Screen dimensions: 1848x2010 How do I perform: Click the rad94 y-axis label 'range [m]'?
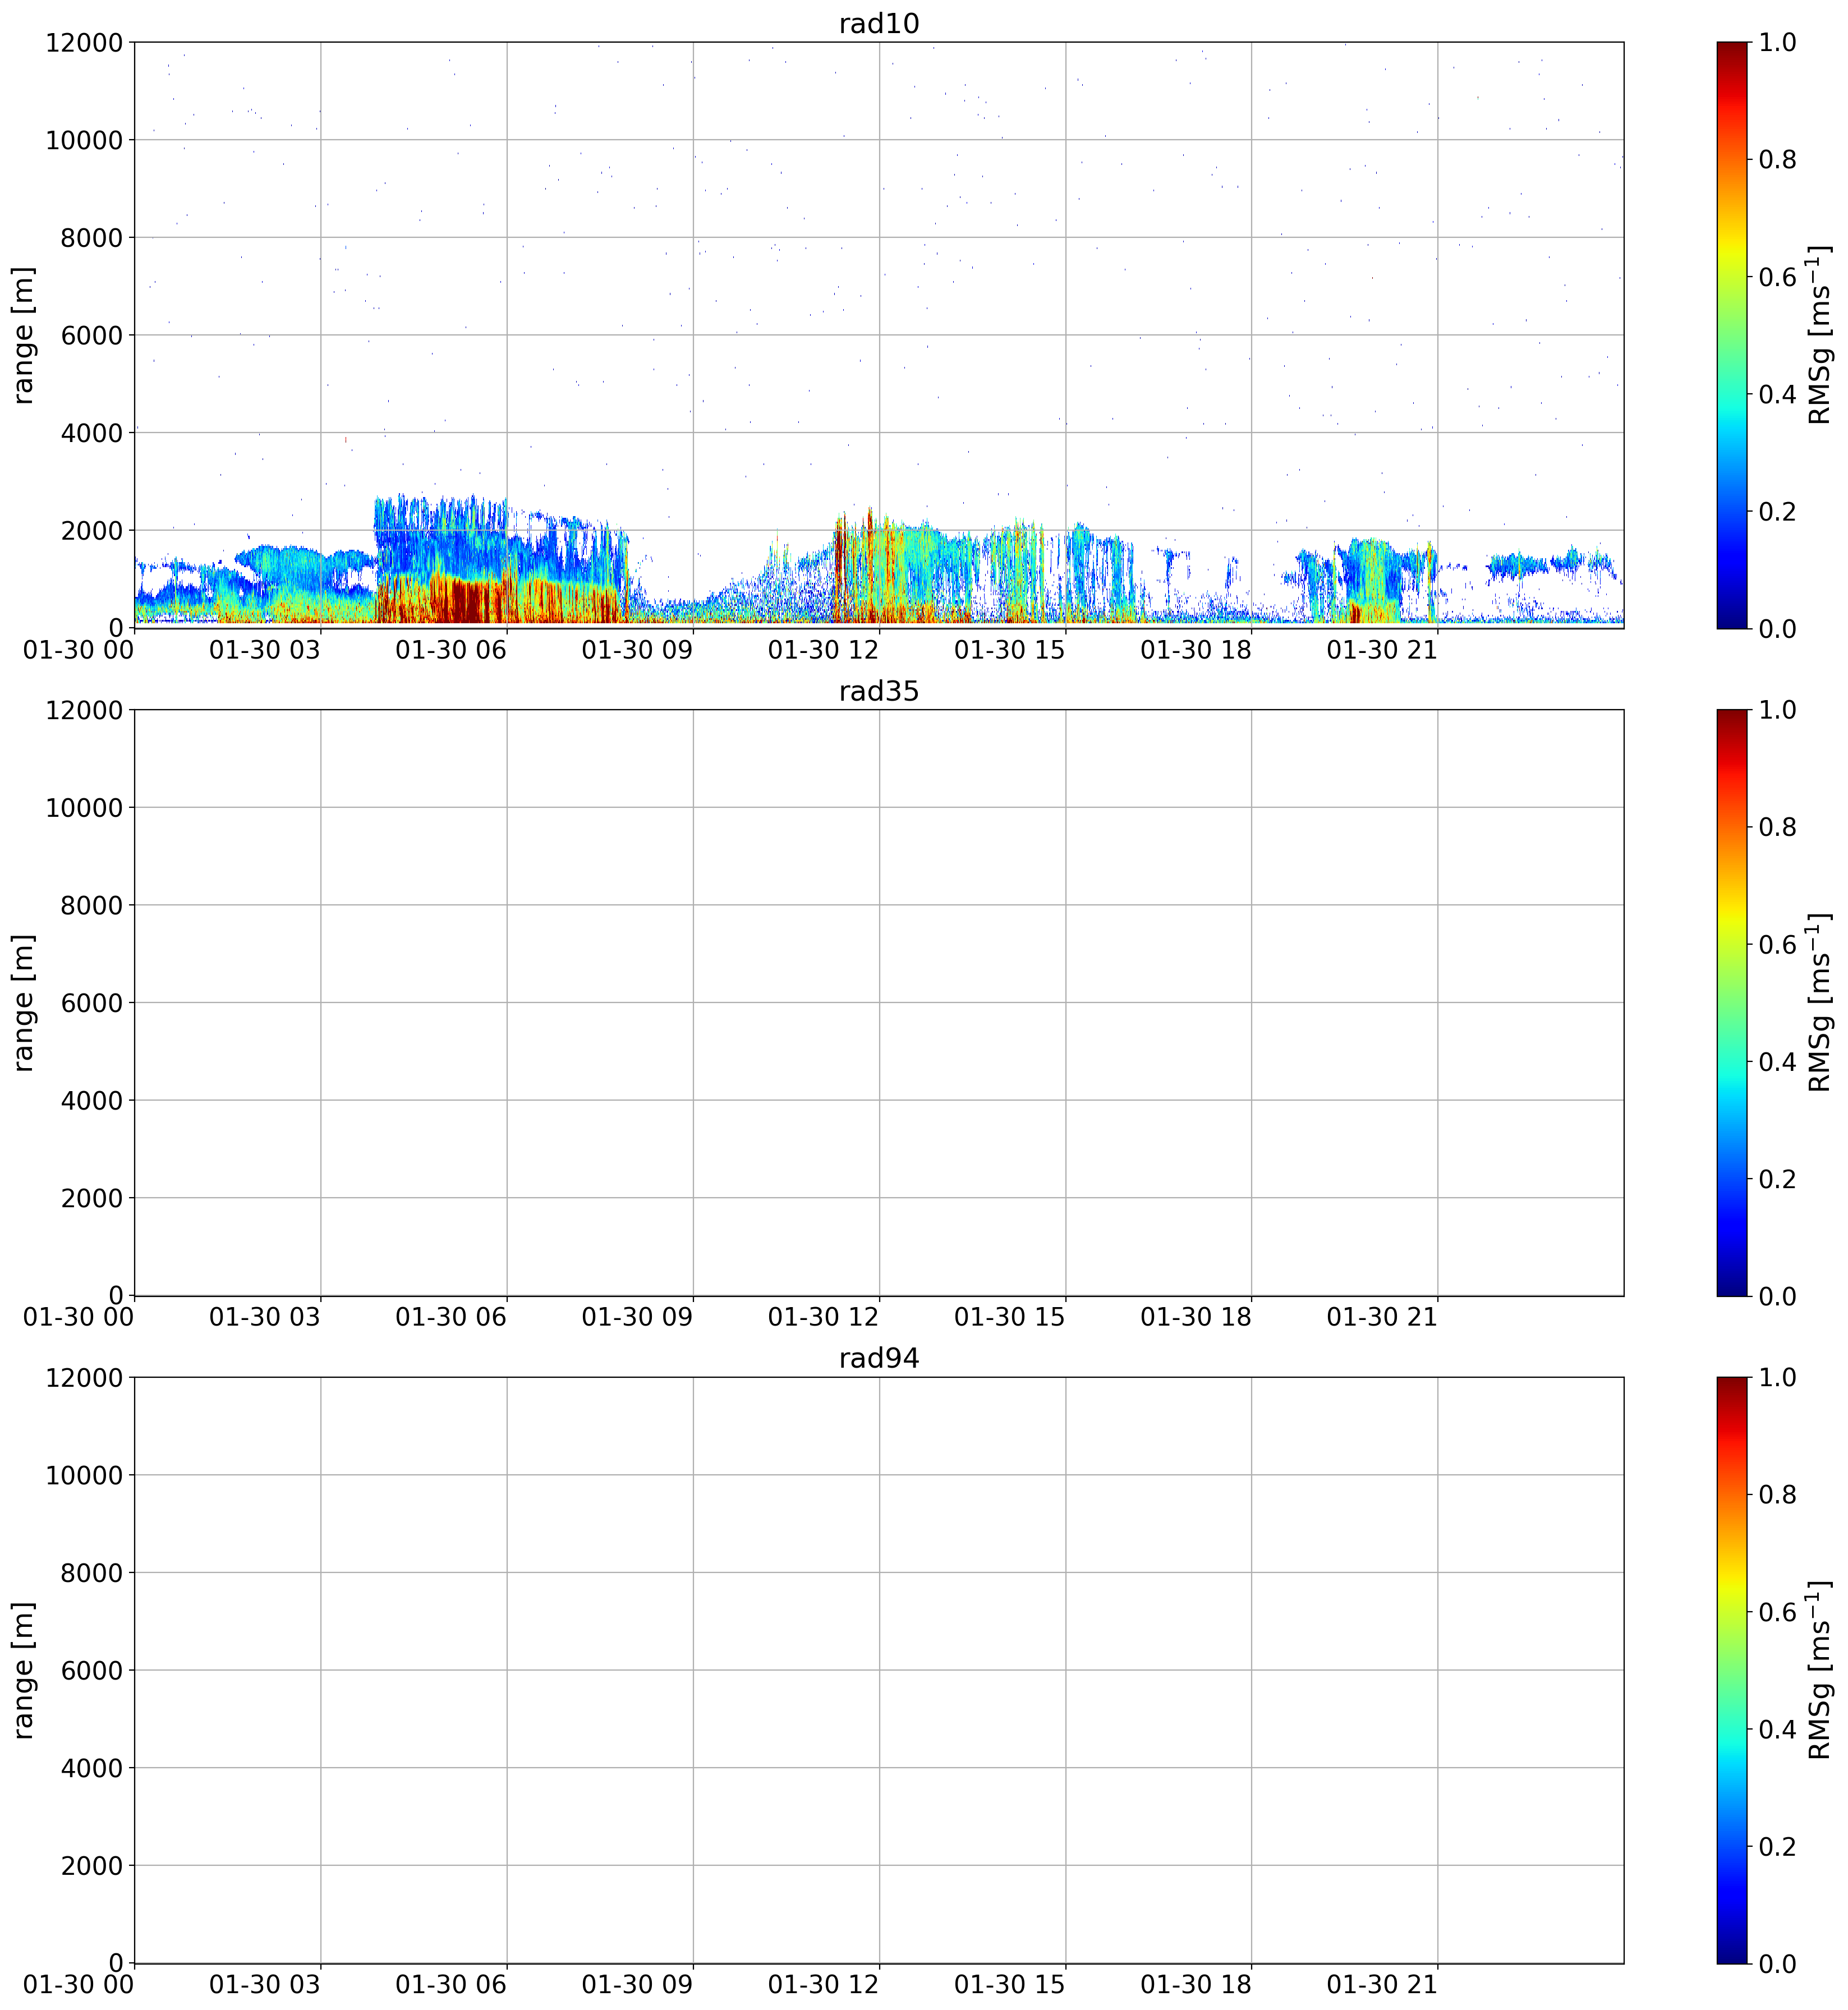coord(24,1670)
